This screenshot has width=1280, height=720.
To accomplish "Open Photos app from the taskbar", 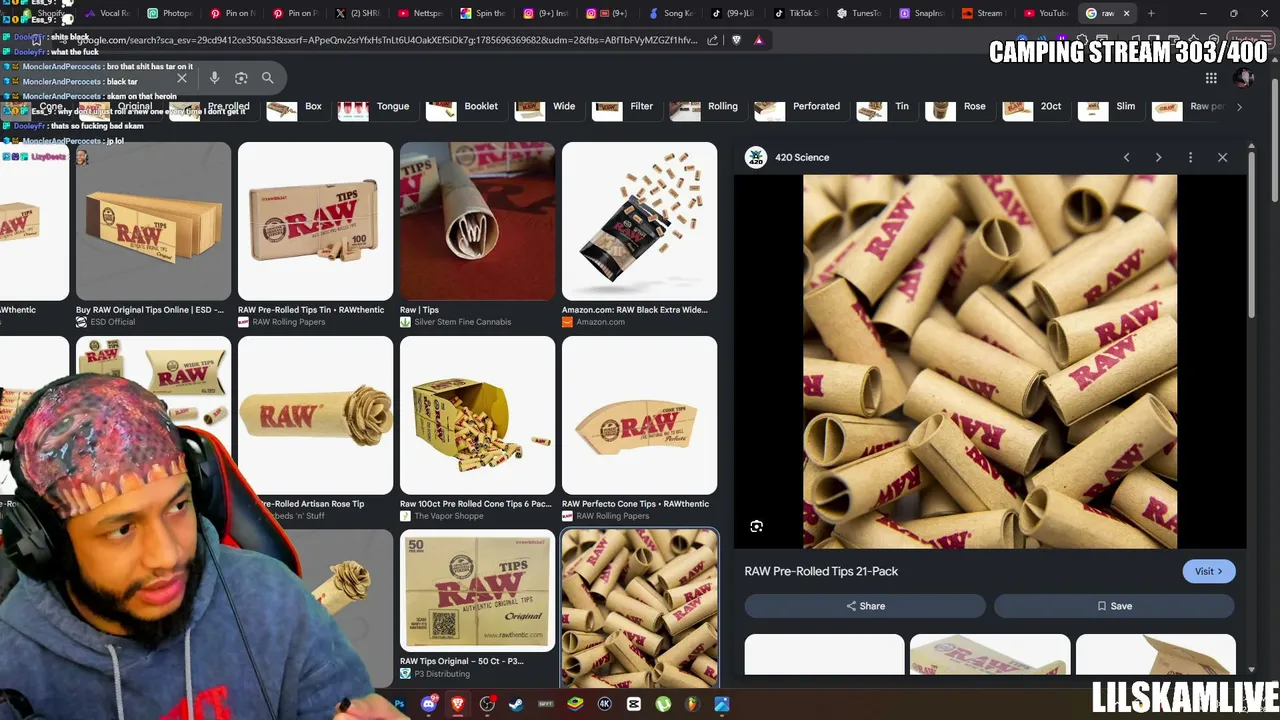I will click(x=721, y=704).
